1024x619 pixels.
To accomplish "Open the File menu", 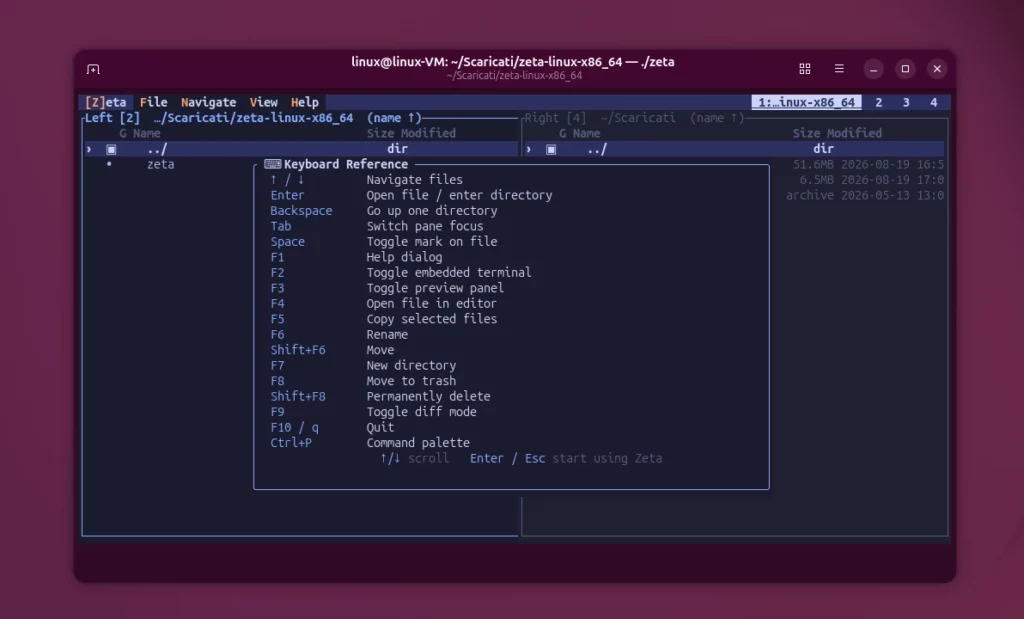I will pyautogui.click(x=153, y=103).
